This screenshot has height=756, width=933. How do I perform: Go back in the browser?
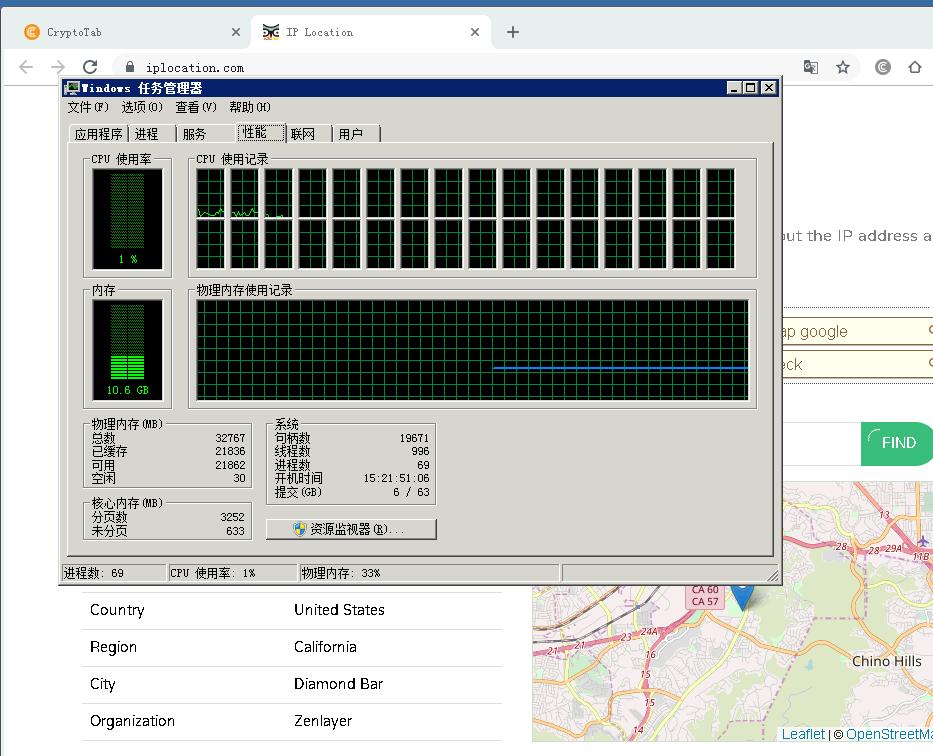point(26,67)
